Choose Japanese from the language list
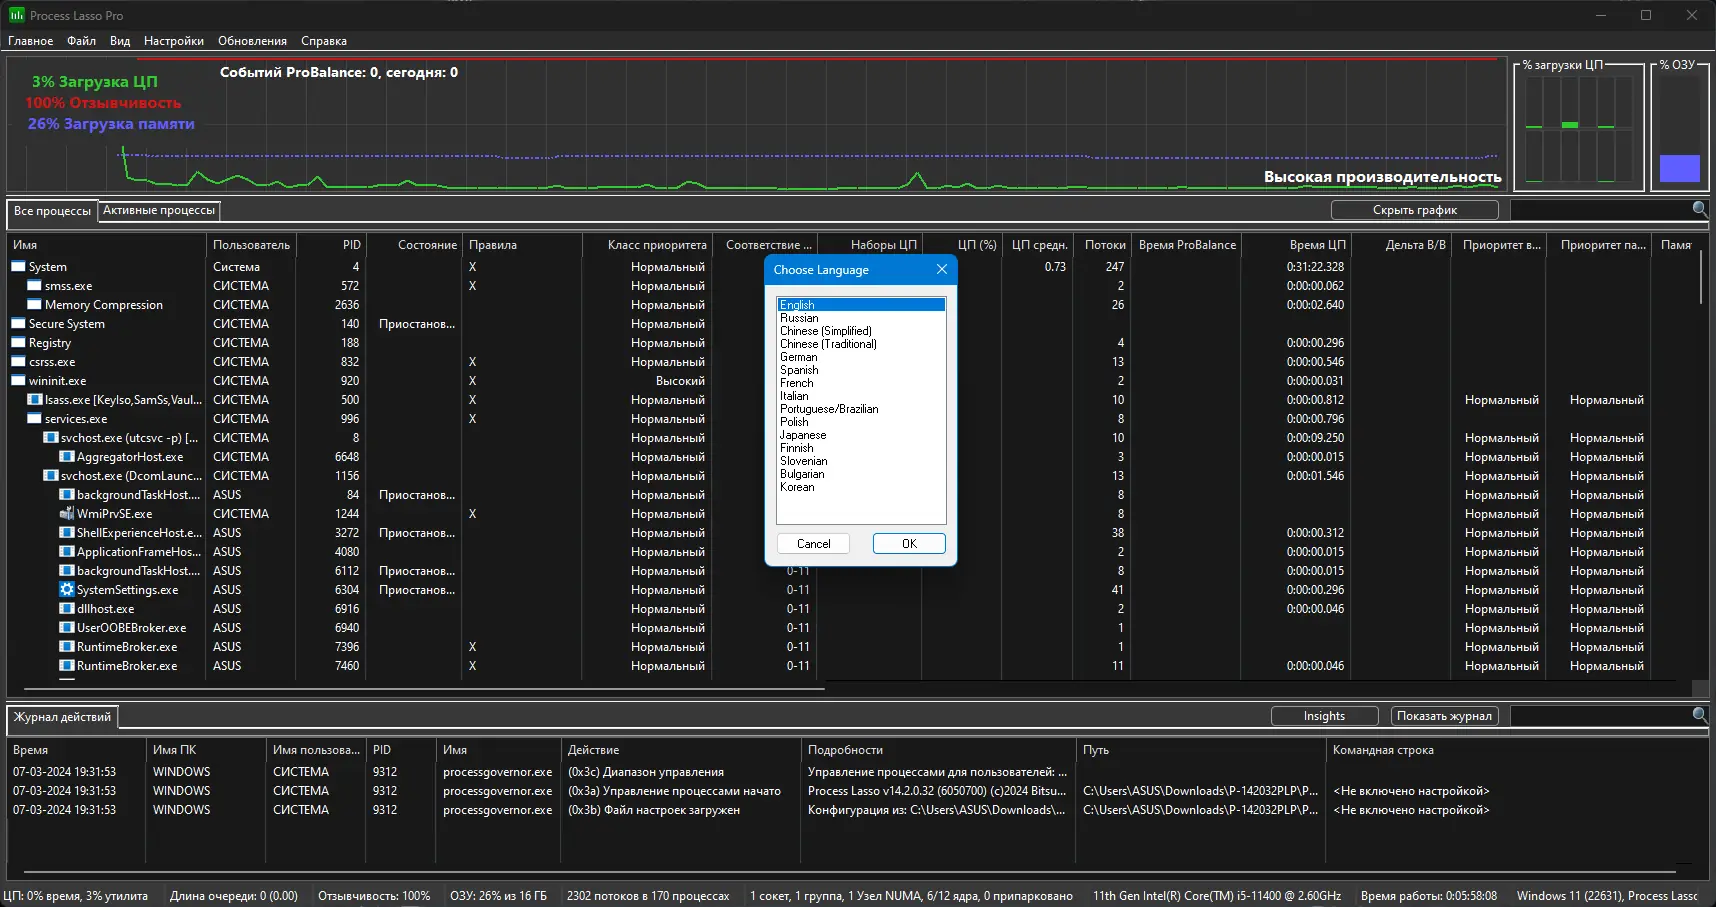Screen dimensions: 1716x907 tap(803, 435)
